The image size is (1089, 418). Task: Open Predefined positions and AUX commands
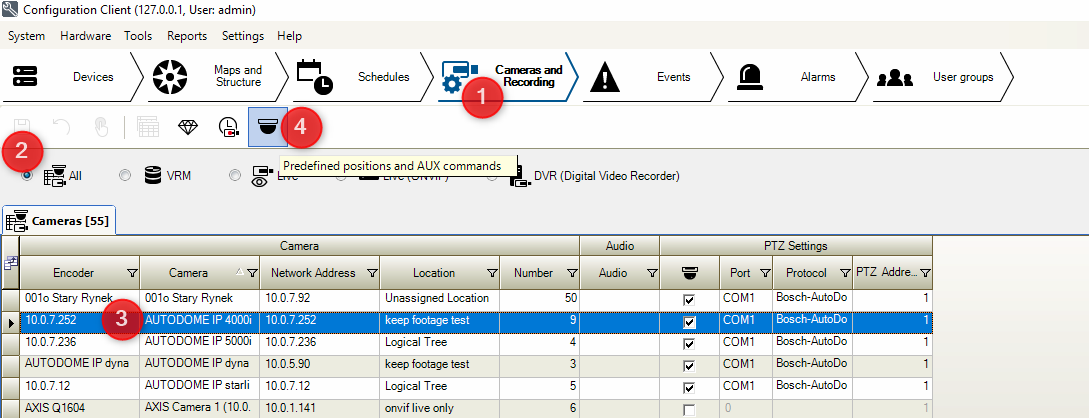pyautogui.click(x=267, y=127)
